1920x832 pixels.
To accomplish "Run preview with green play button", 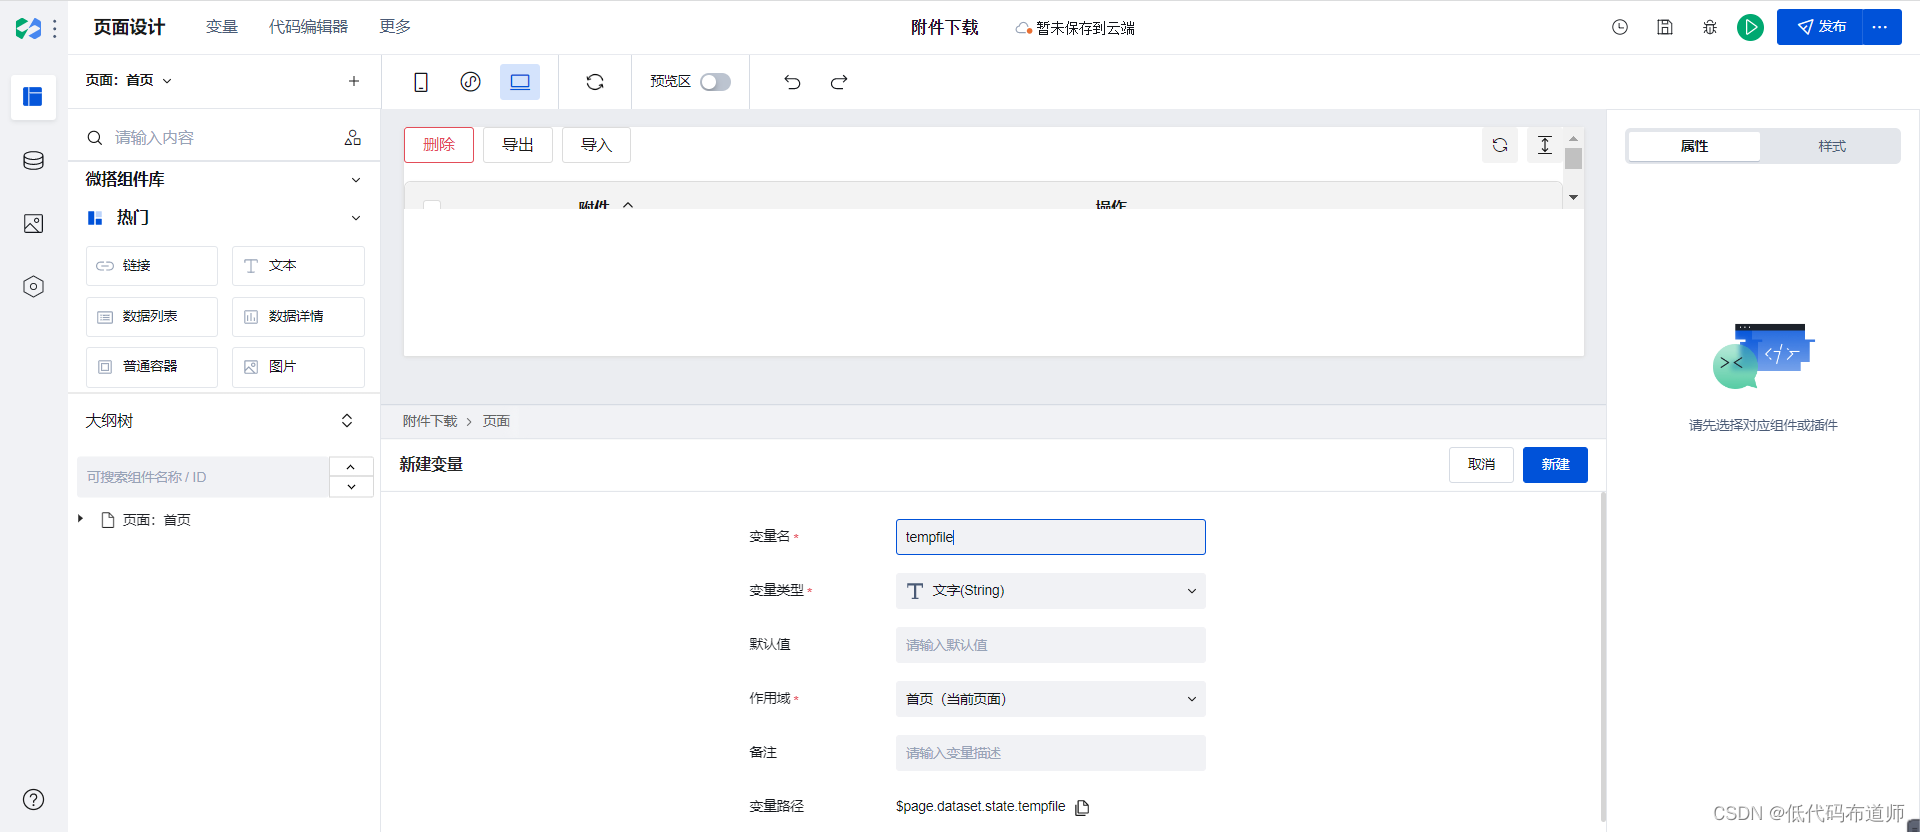I will point(1750,28).
